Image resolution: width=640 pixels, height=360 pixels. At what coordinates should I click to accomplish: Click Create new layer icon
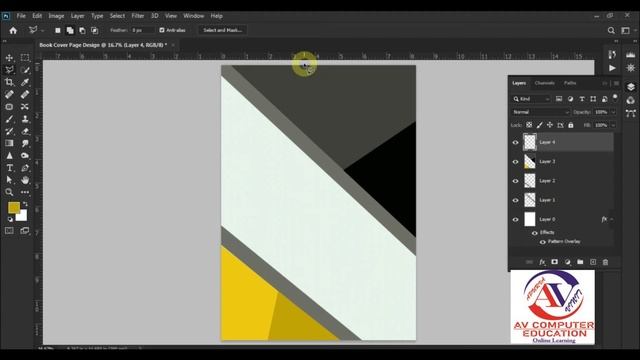click(593, 262)
